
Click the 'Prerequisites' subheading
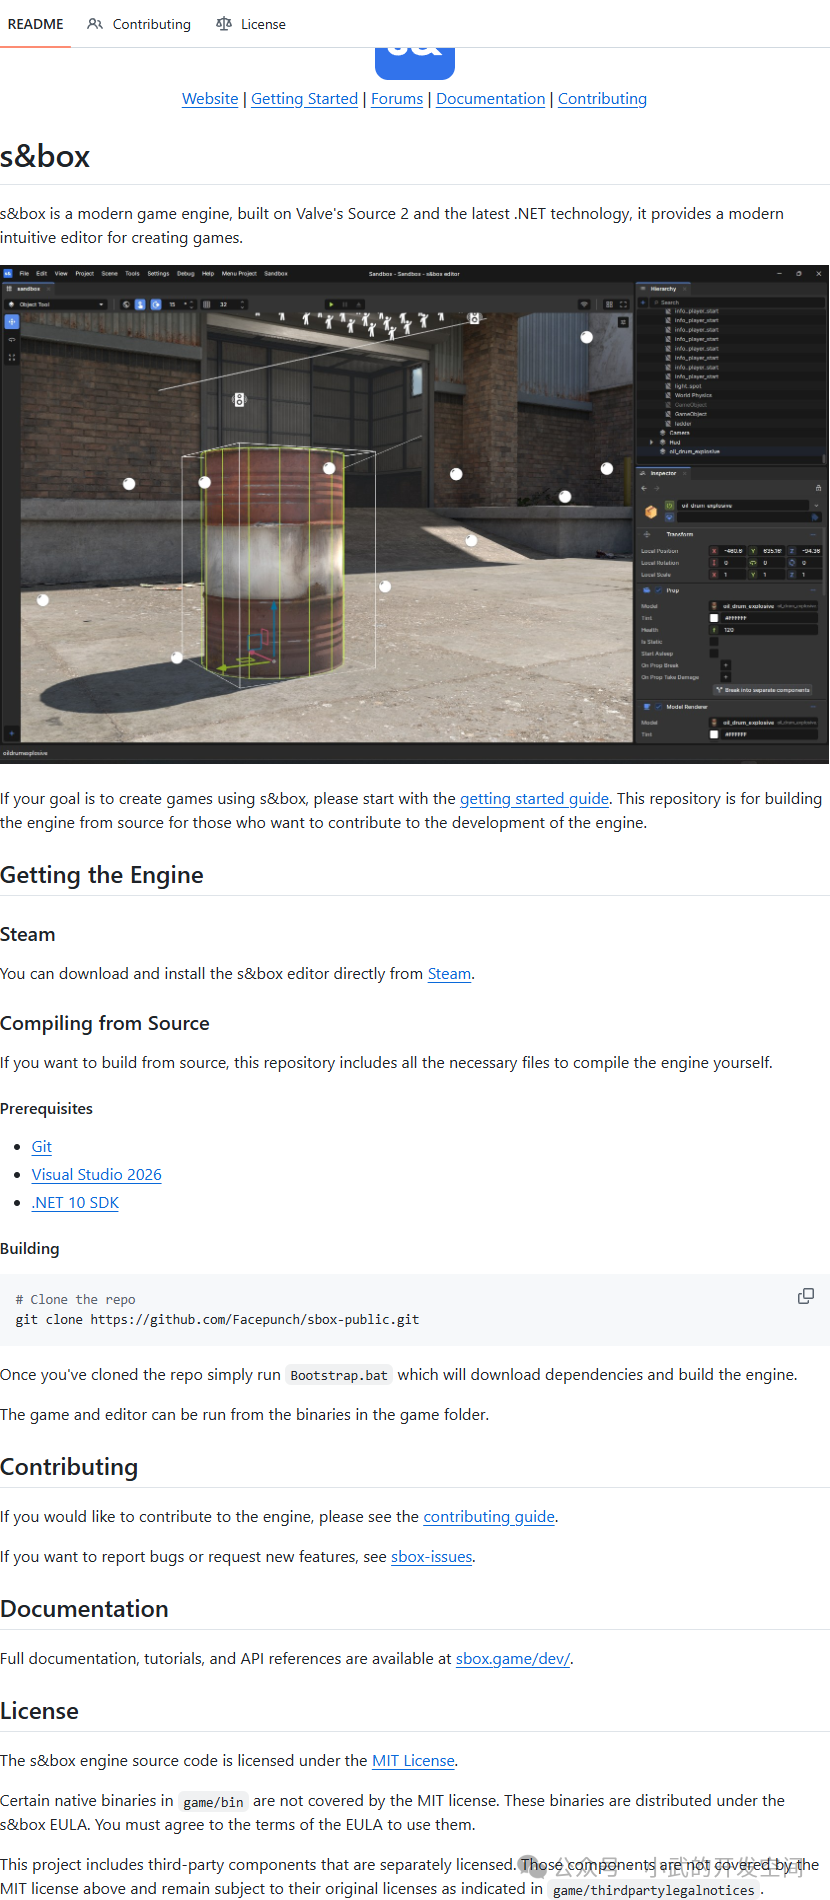pyautogui.click(x=46, y=1109)
